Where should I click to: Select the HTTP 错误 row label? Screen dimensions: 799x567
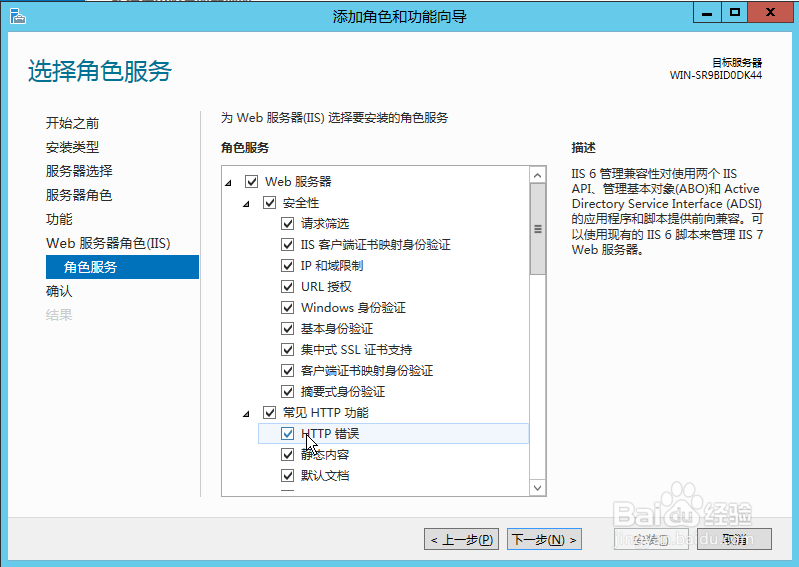point(330,434)
